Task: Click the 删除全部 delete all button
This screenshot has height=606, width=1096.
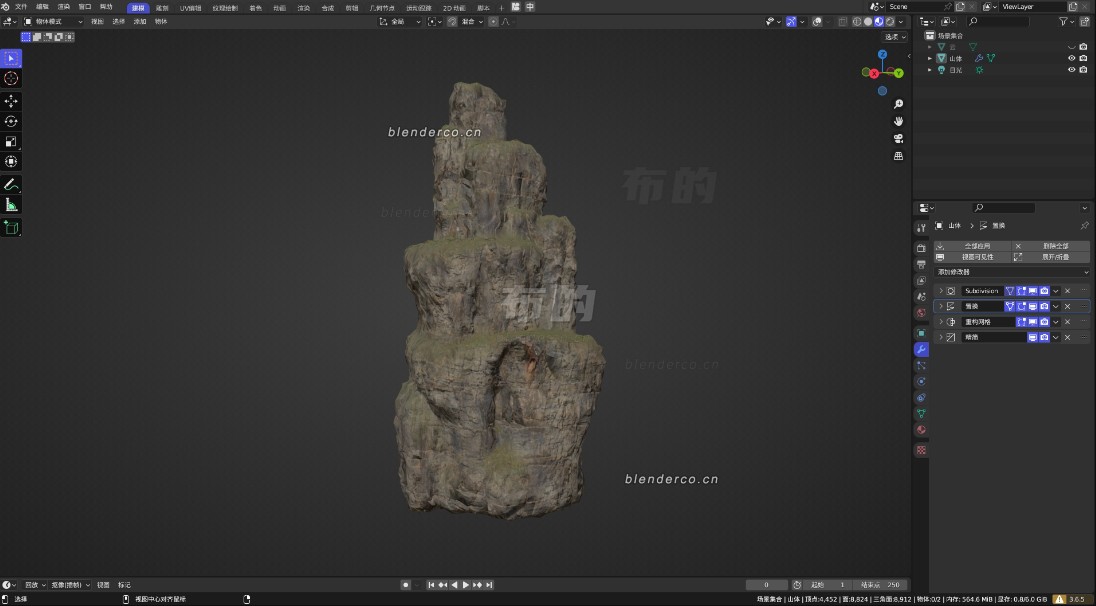Action: 1051,246
